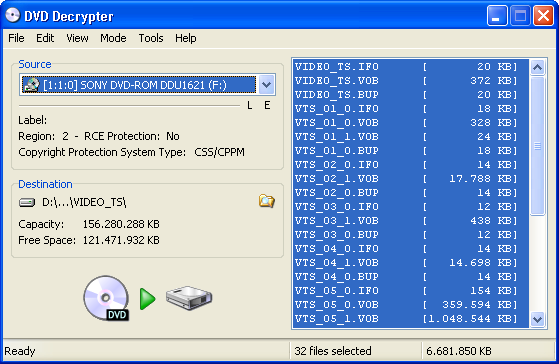This screenshot has height=364, width=559.
Task: Click the L indicator under source
Action: point(250,106)
